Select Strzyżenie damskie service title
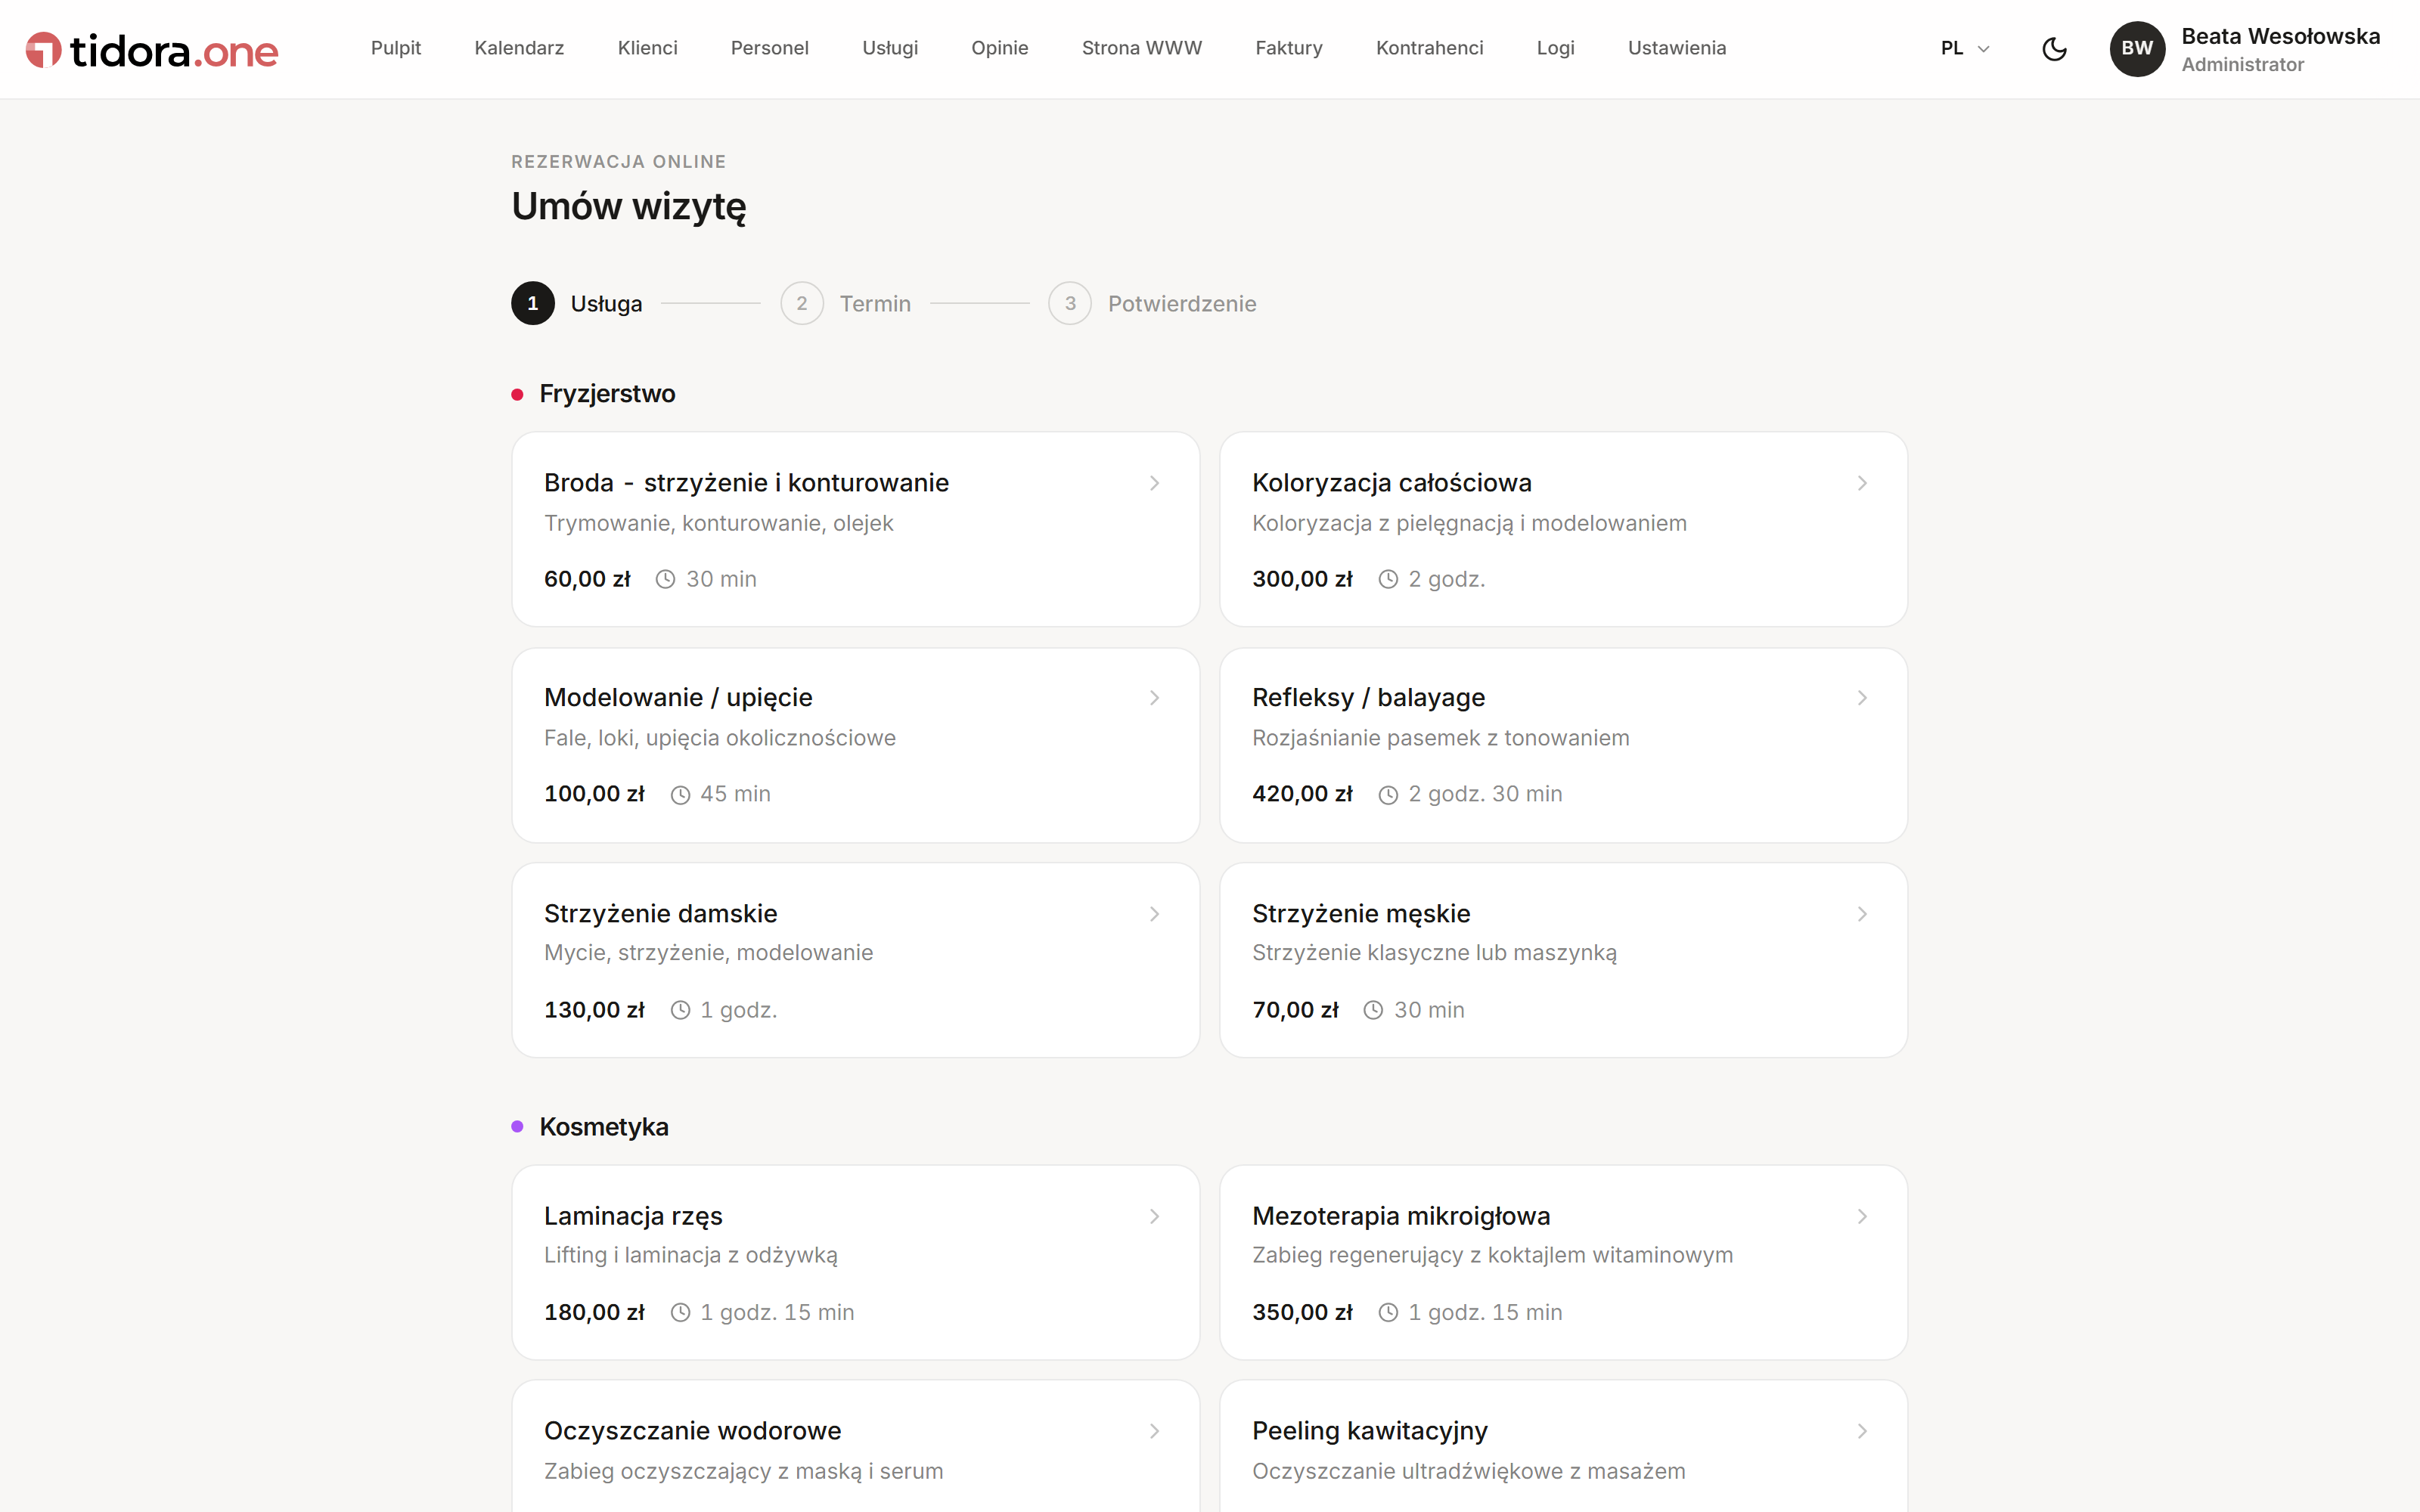2420x1512 pixels. (x=661, y=913)
